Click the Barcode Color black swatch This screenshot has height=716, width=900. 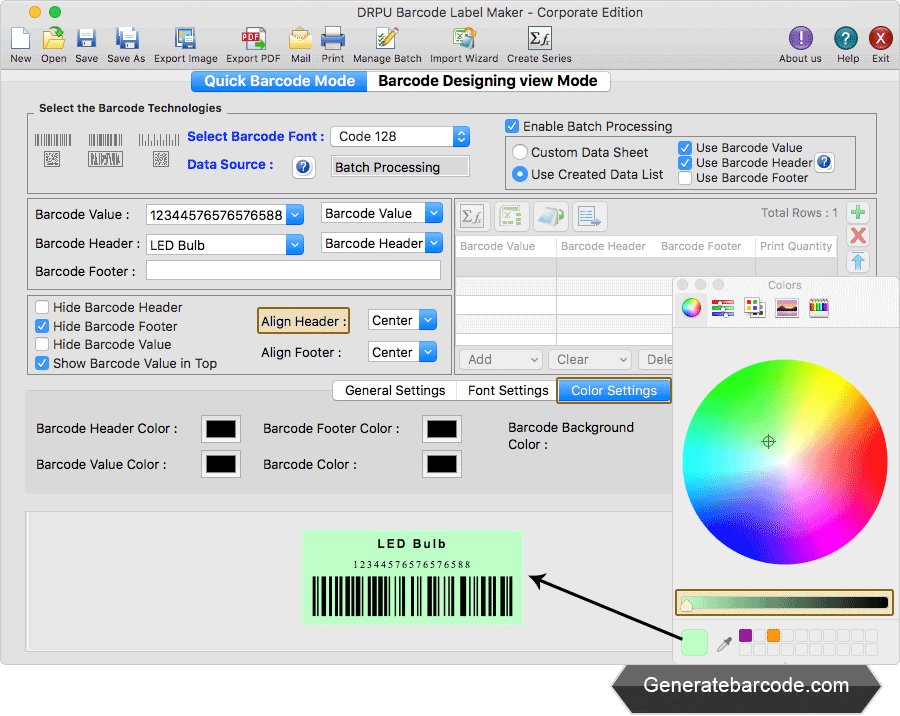tap(442, 465)
